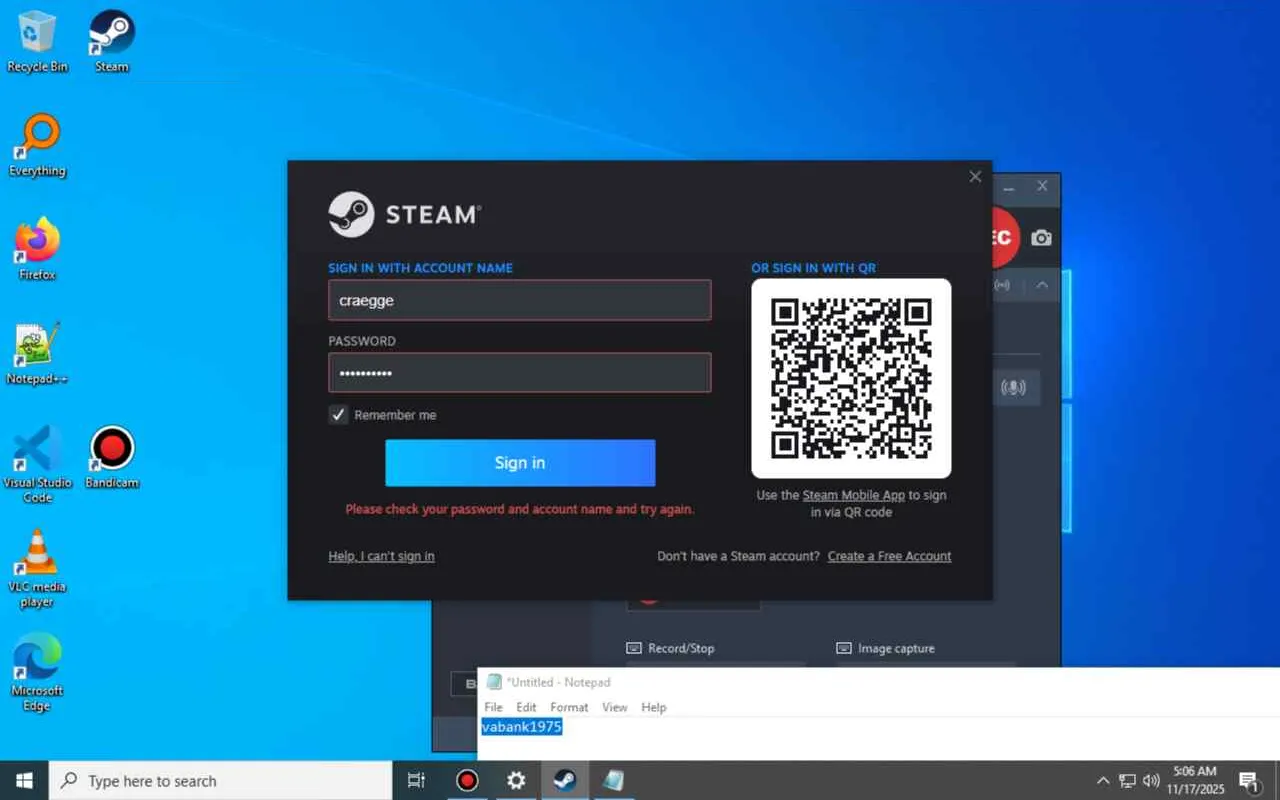Toggle the Remember me checkbox
Viewport: 1280px width, 800px height.
point(339,415)
